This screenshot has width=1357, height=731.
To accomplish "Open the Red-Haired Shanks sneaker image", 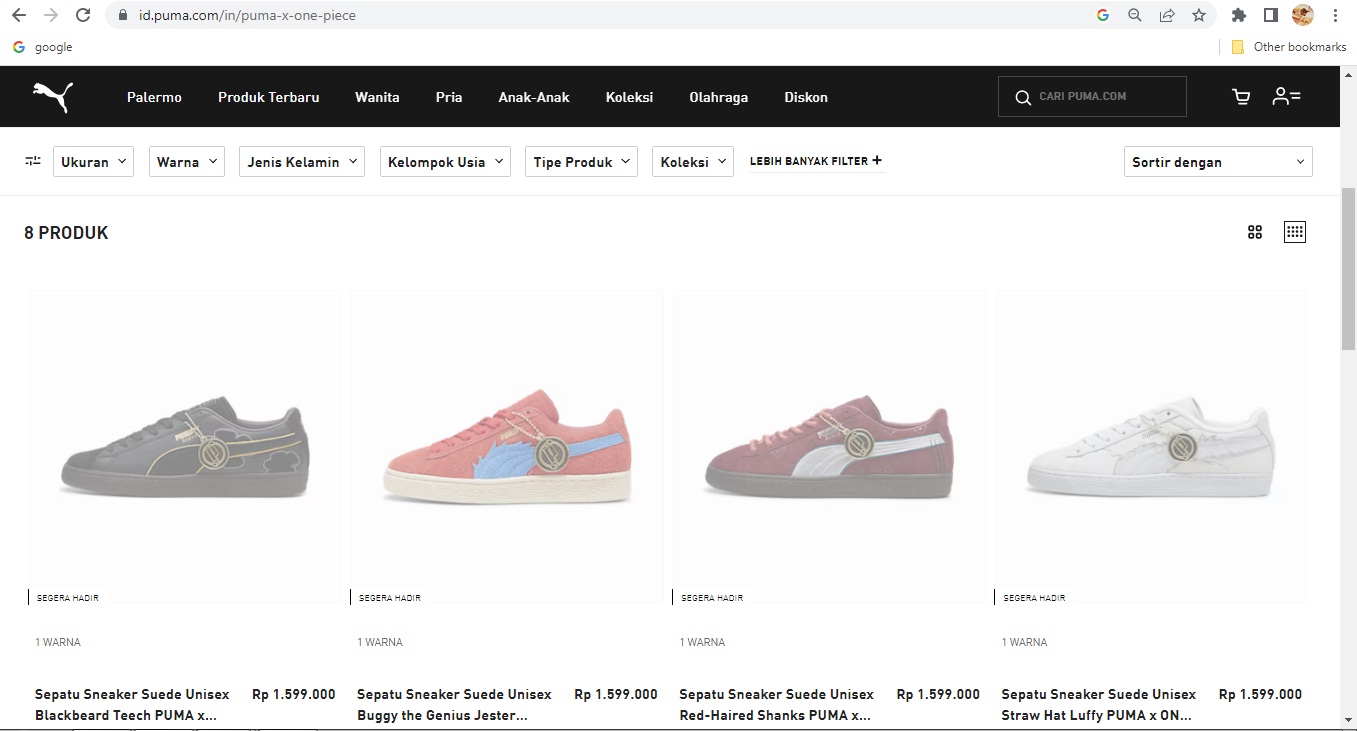I will click(830, 446).
